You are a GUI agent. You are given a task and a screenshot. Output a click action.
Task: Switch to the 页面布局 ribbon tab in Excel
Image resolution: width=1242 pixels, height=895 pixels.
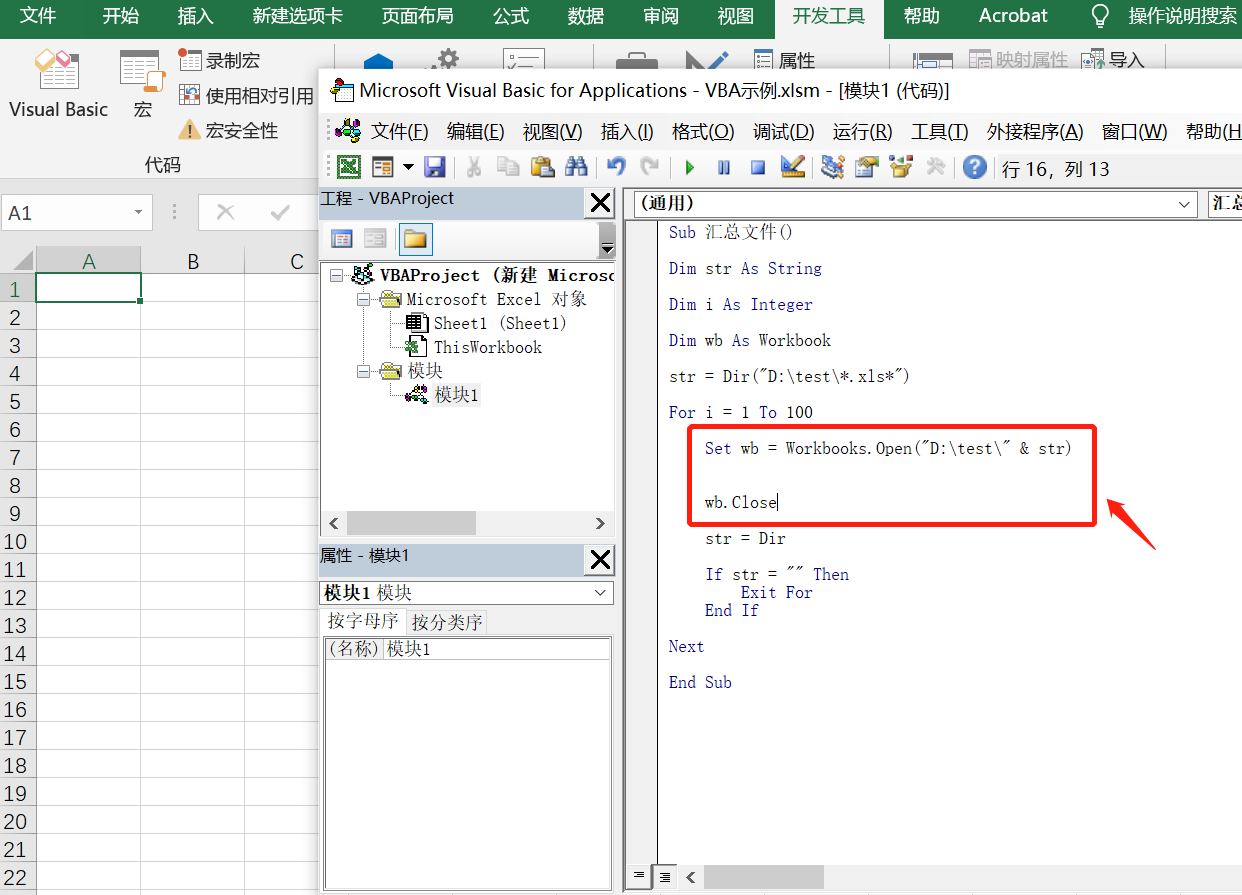pyautogui.click(x=417, y=16)
